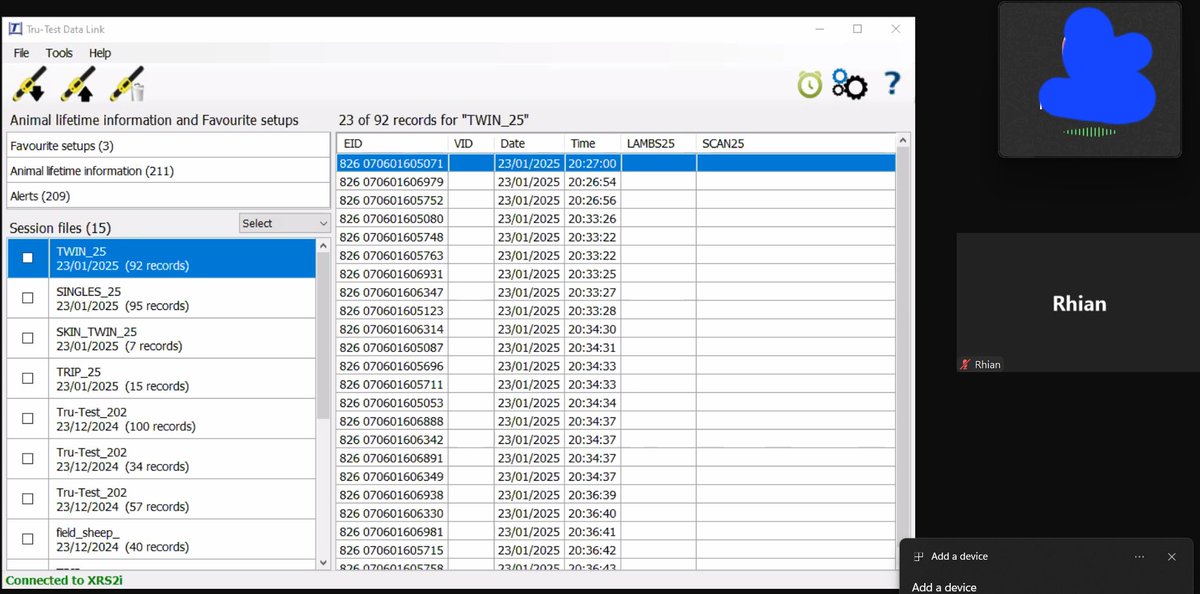This screenshot has width=1200, height=594.
Task: Click the session list scroll up arrow
Action: coord(322,245)
